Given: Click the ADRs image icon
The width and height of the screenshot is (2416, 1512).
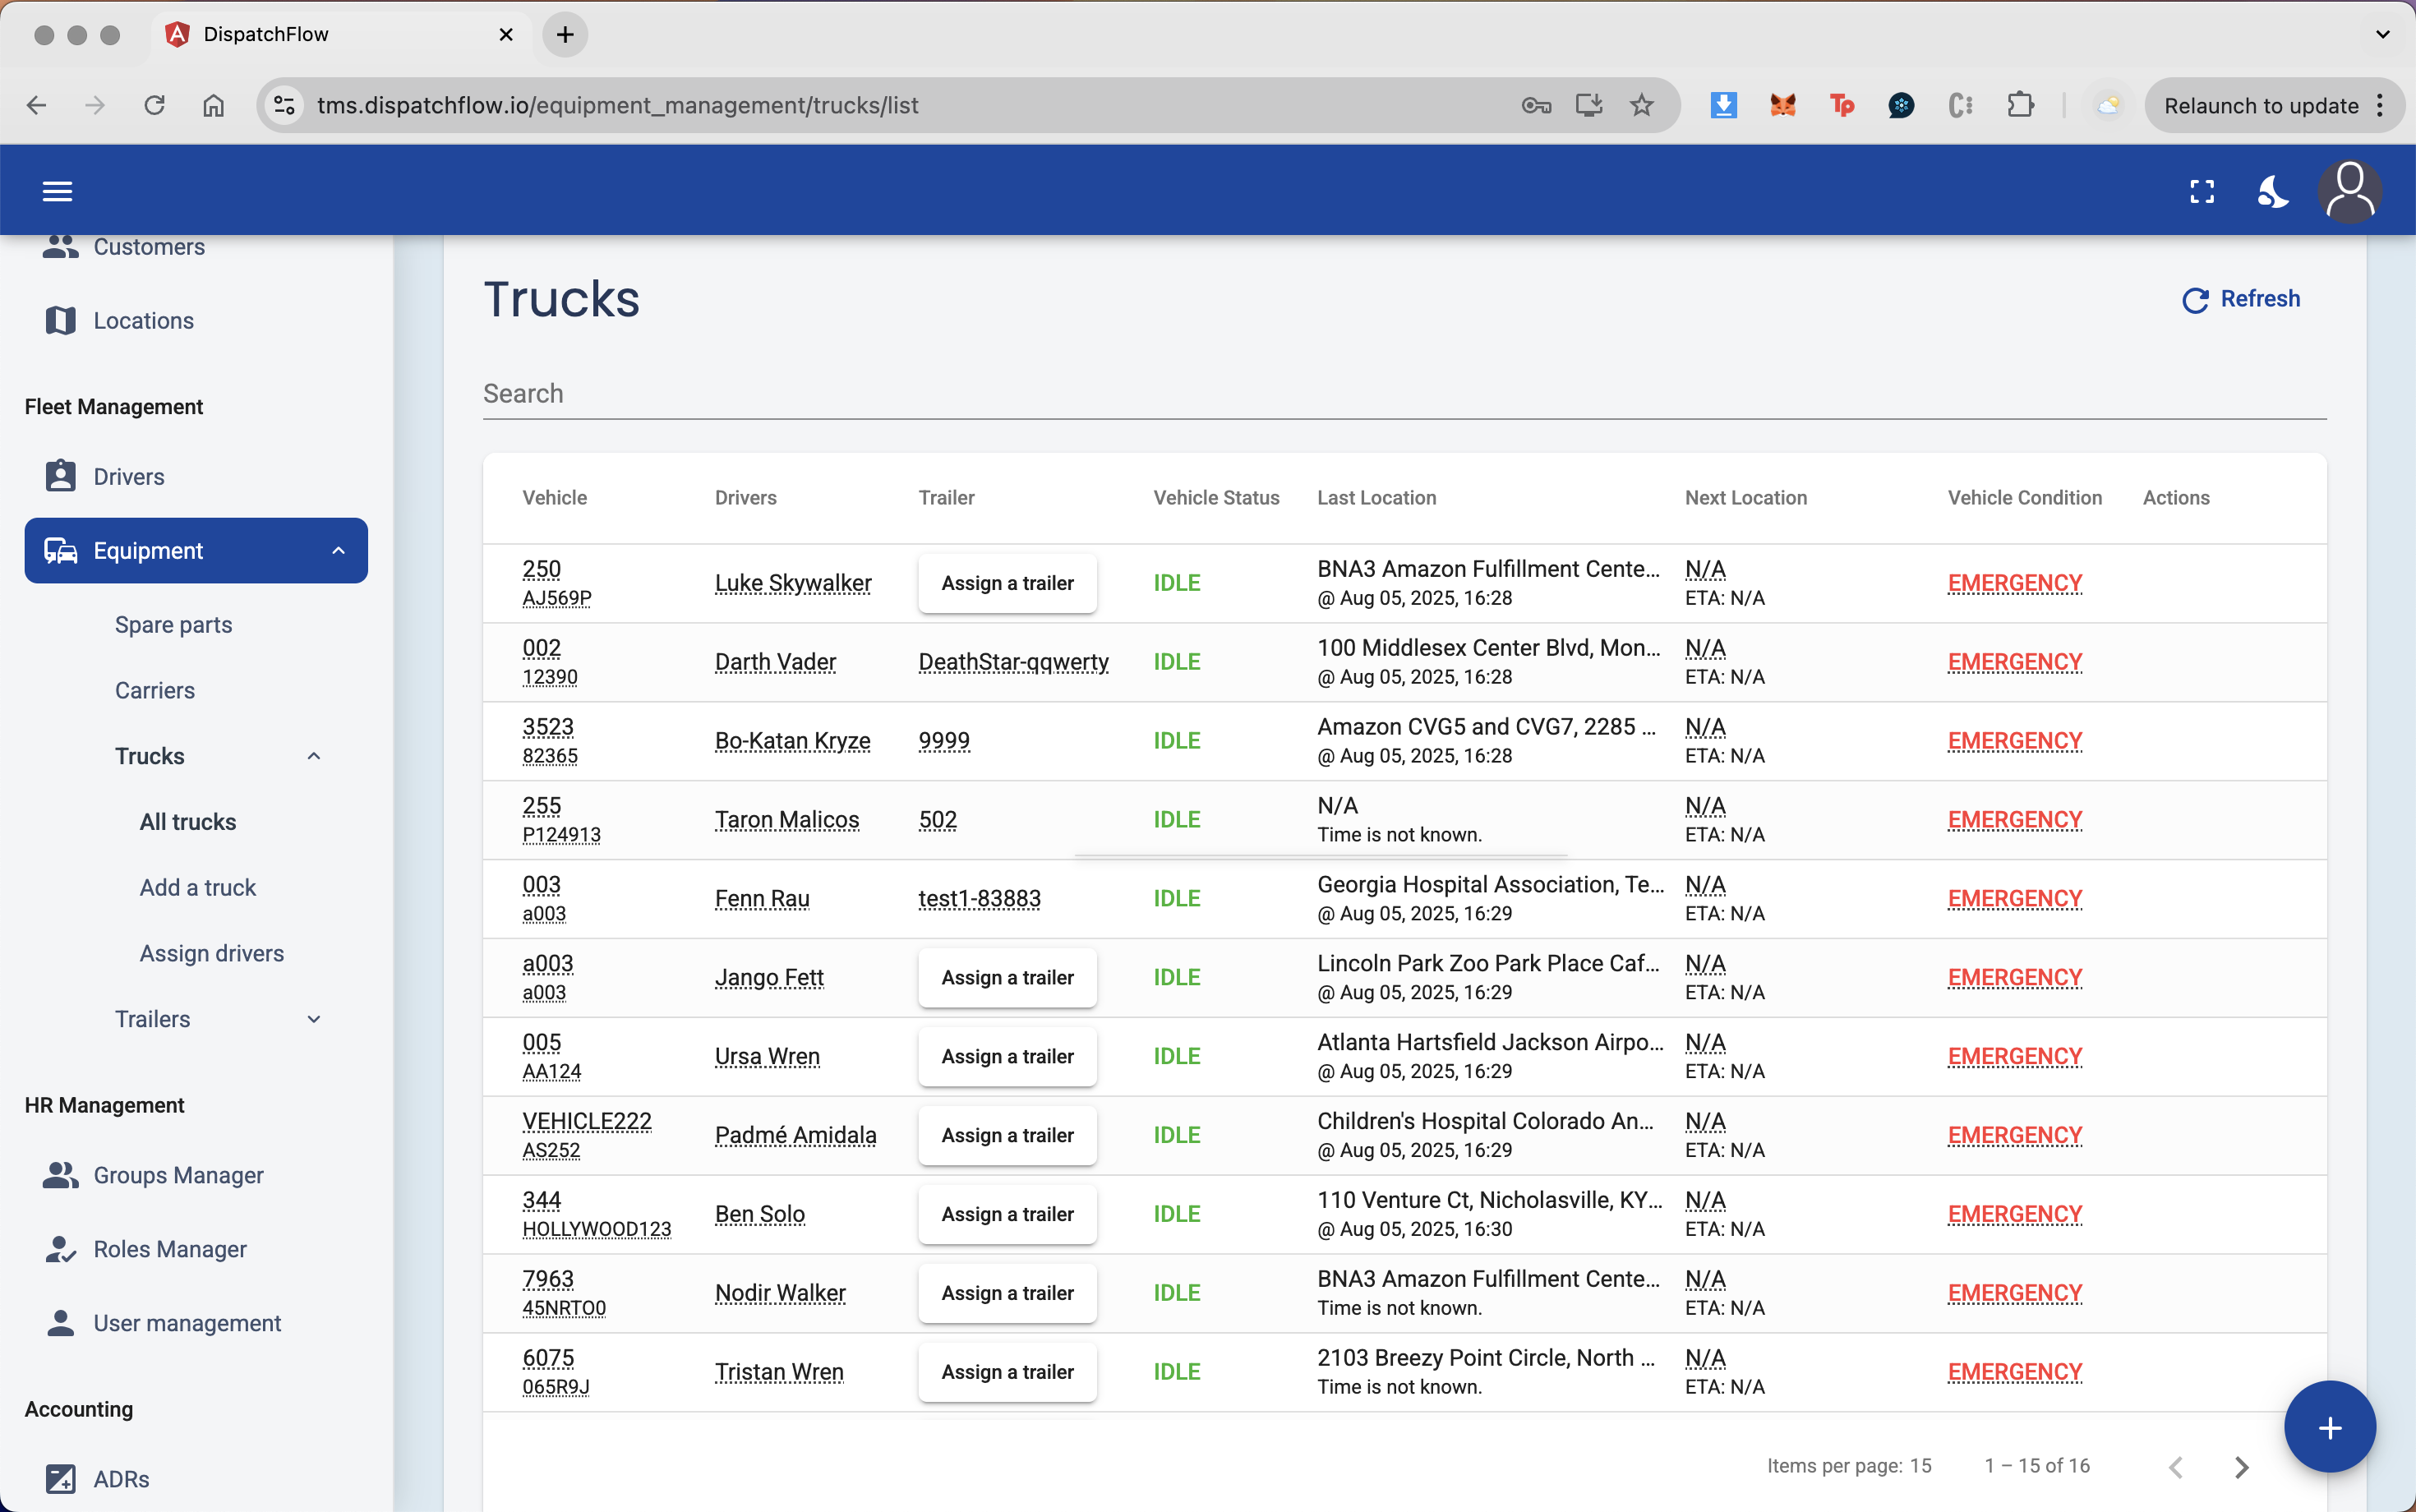Looking at the screenshot, I should 60,1479.
